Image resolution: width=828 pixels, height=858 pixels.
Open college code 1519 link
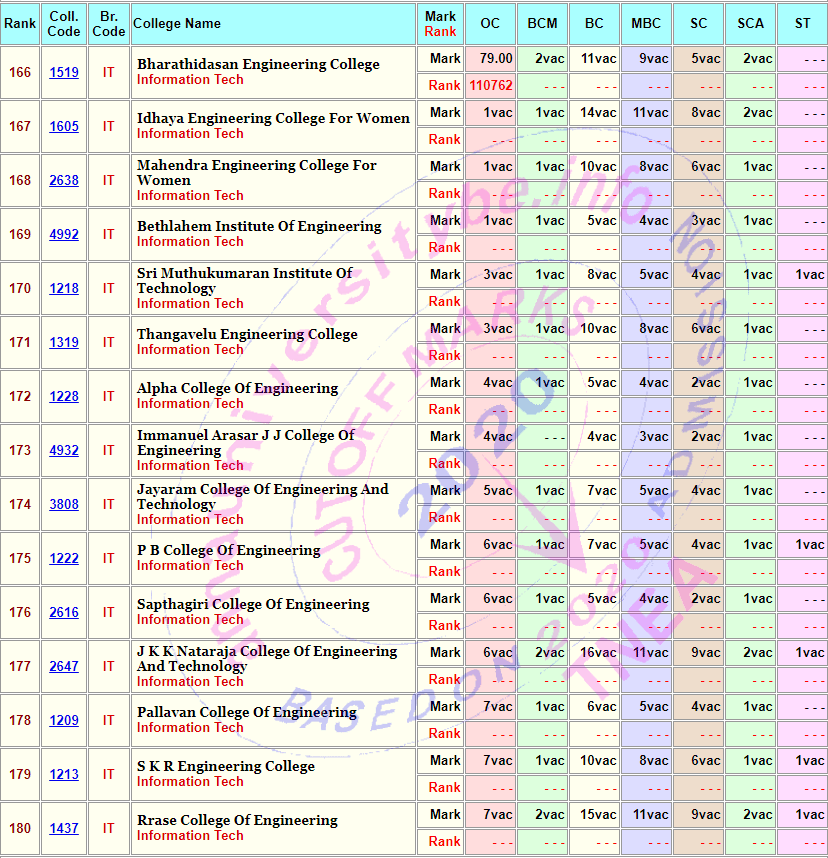(64, 72)
